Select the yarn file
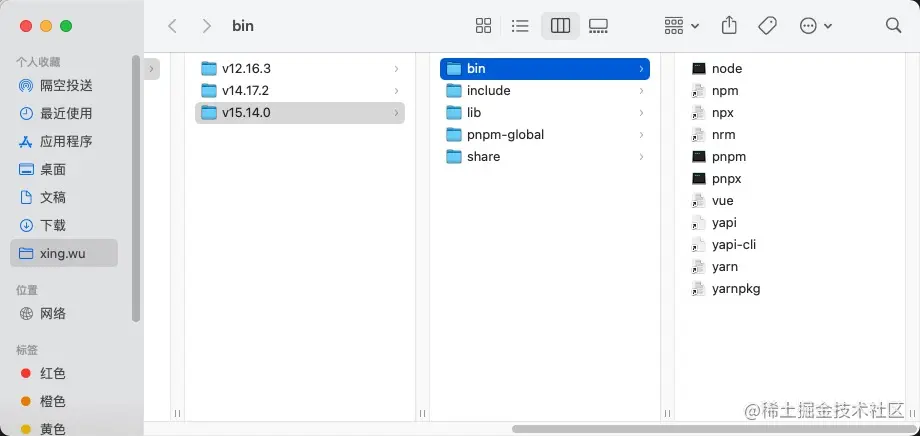This screenshot has height=436, width=920. point(724,267)
